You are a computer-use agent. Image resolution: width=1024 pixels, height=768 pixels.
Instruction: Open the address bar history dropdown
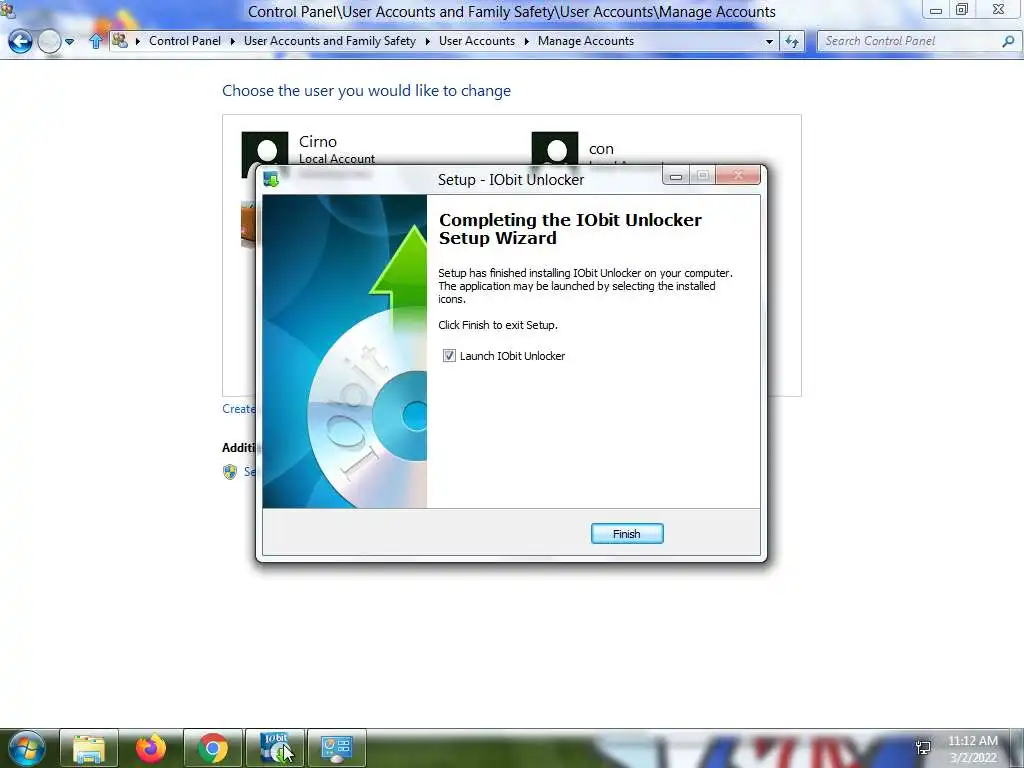tap(769, 41)
